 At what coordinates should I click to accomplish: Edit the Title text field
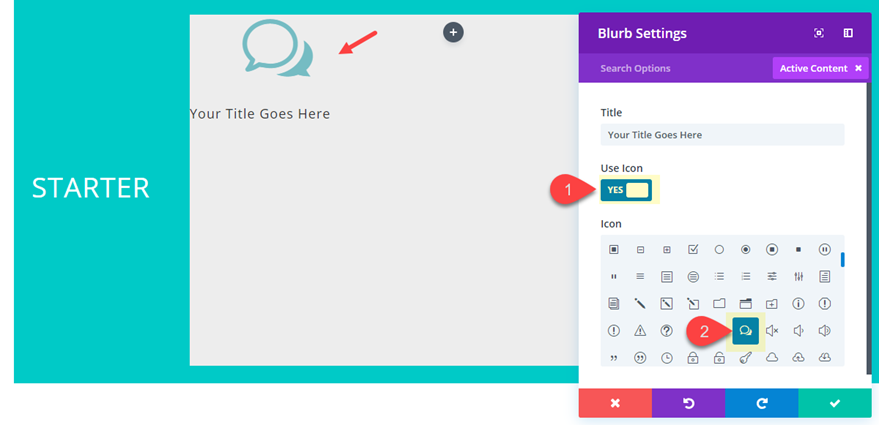722,135
